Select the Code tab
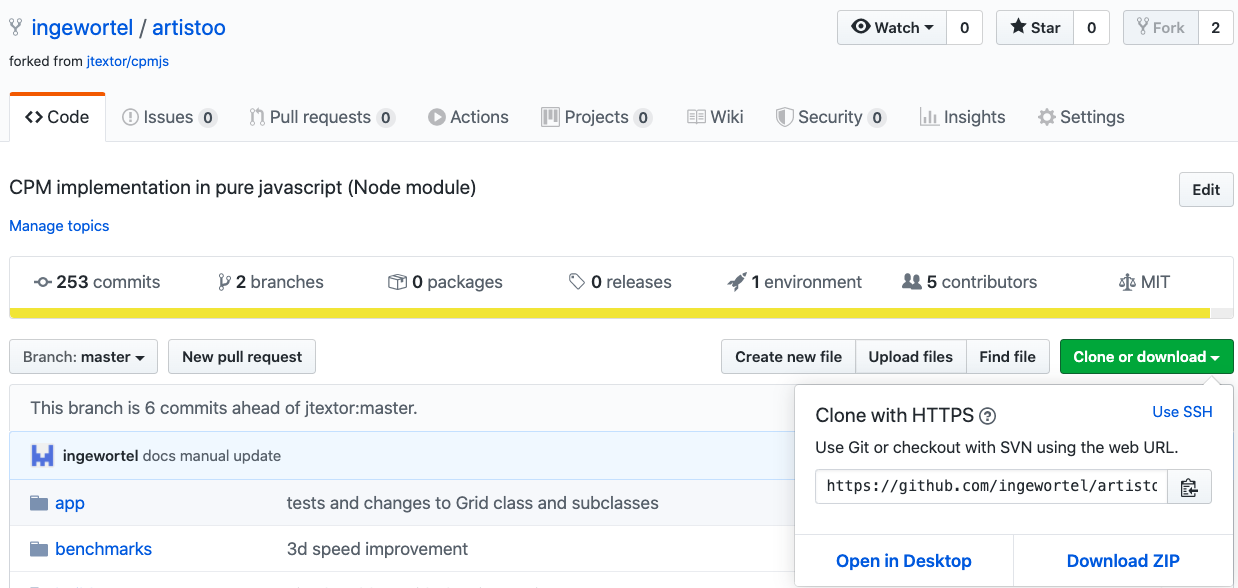Image resolution: width=1238 pixels, height=588 pixels. pos(57,117)
